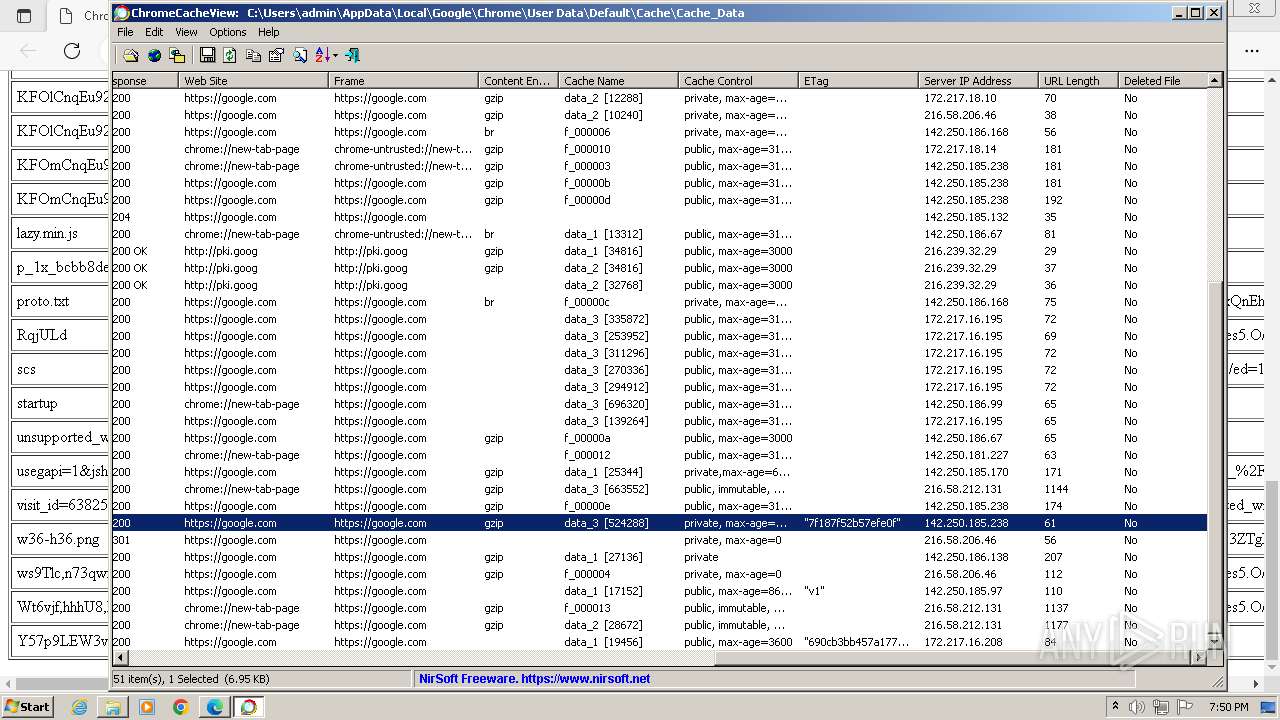The image size is (1280, 720).
Task: Click the Find magnifier toolbar icon
Action: point(299,55)
